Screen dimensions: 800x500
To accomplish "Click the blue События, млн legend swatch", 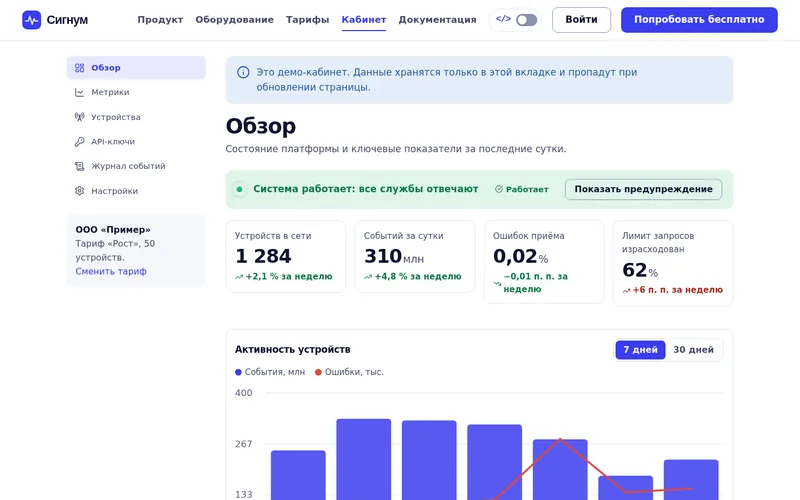I will 238,372.
